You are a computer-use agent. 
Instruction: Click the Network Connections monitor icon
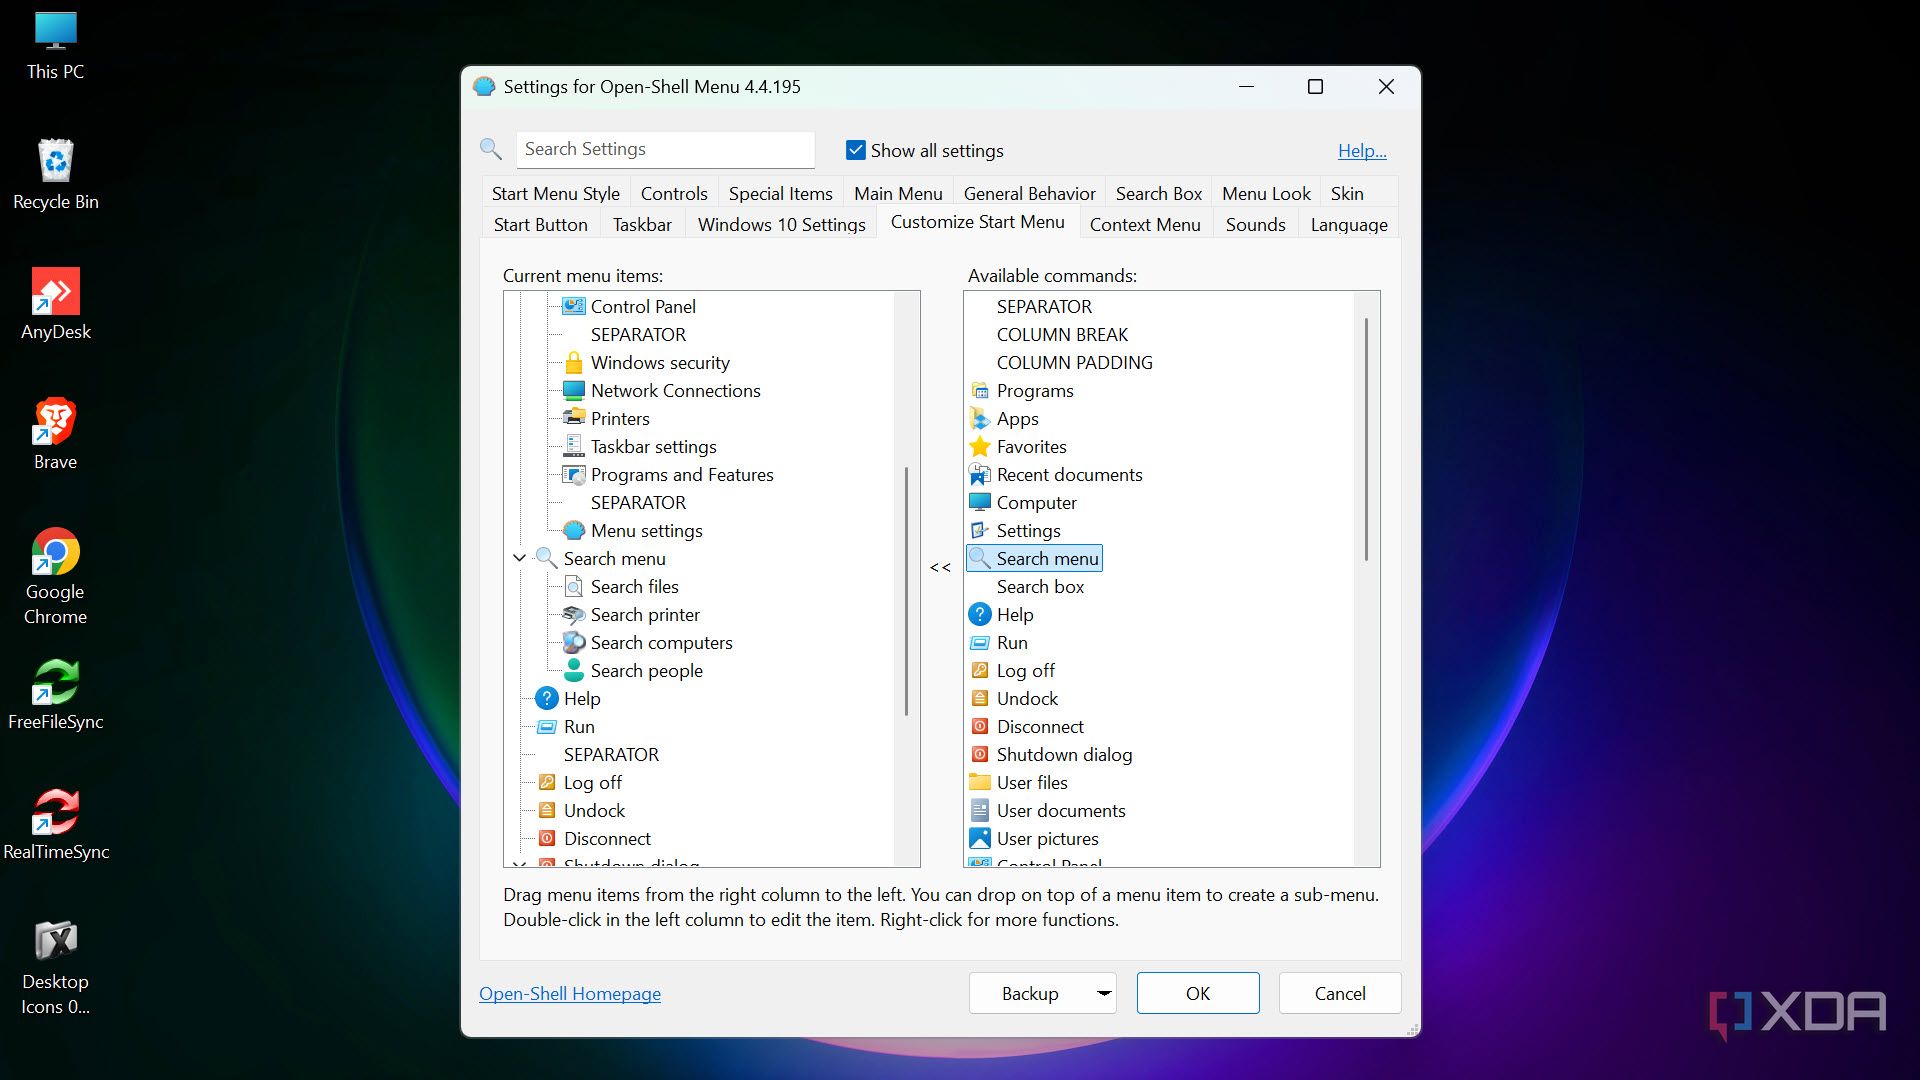[573, 390]
